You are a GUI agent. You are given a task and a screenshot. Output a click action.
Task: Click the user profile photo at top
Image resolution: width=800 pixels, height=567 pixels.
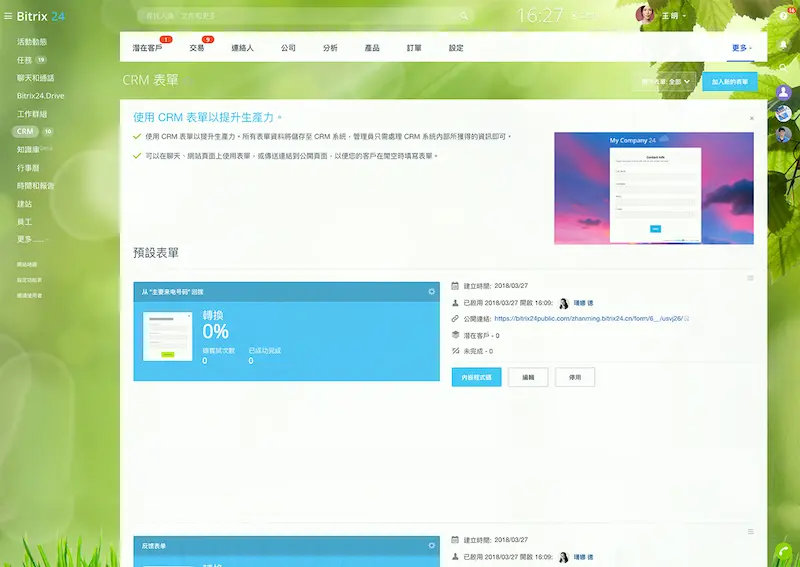pos(645,14)
